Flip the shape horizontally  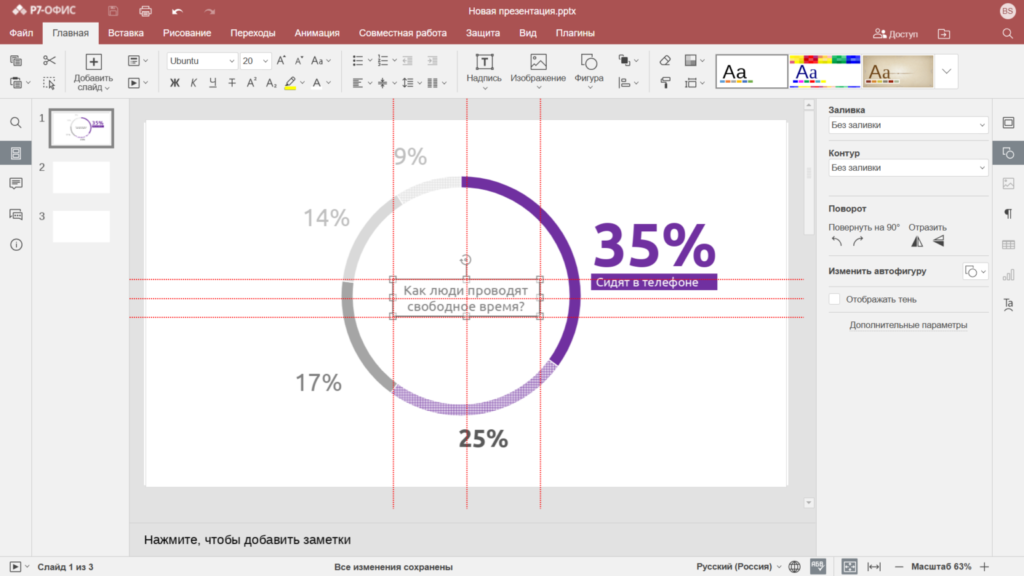click(917, 242)
